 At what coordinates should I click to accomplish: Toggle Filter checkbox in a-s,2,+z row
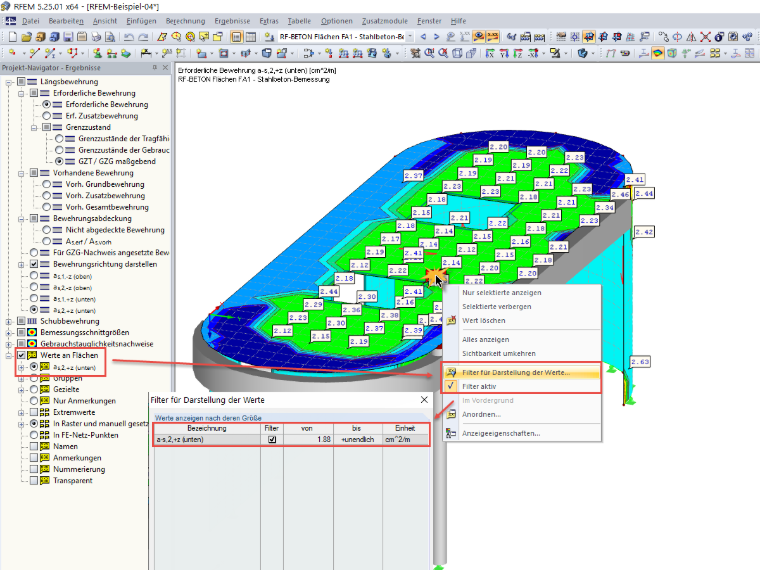click(272, 440)
